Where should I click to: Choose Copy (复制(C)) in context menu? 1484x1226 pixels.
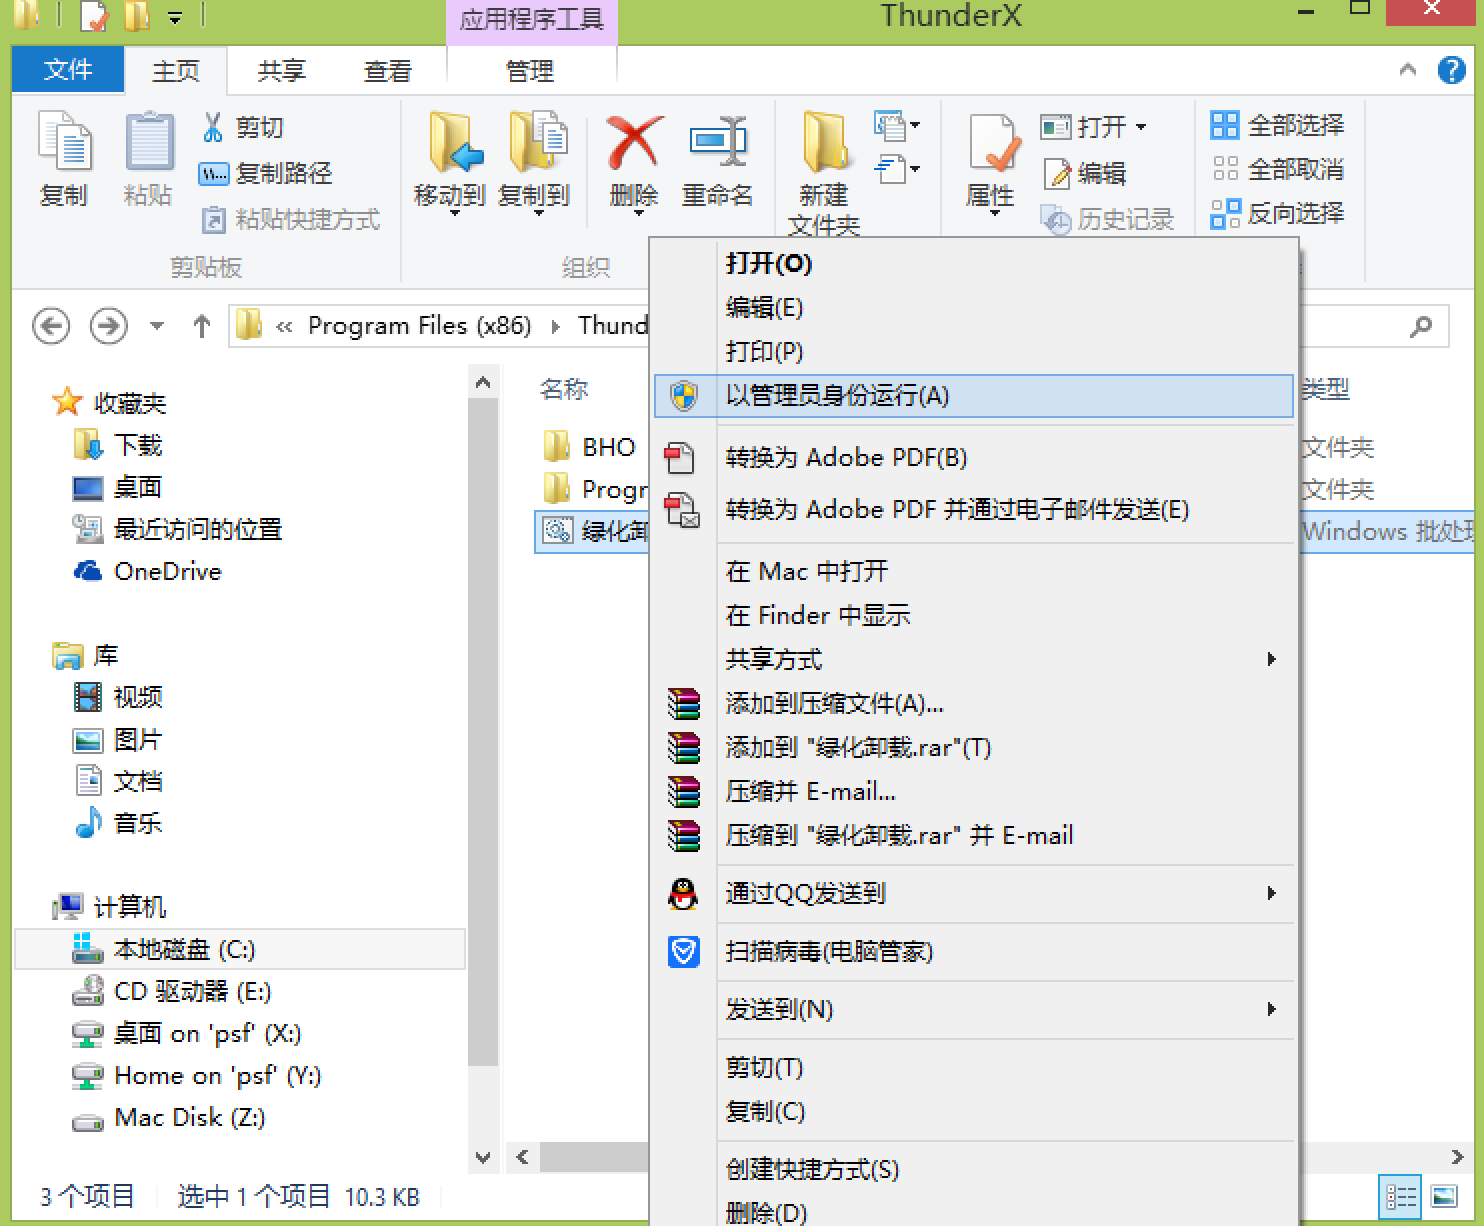(x=974, y=1111)
